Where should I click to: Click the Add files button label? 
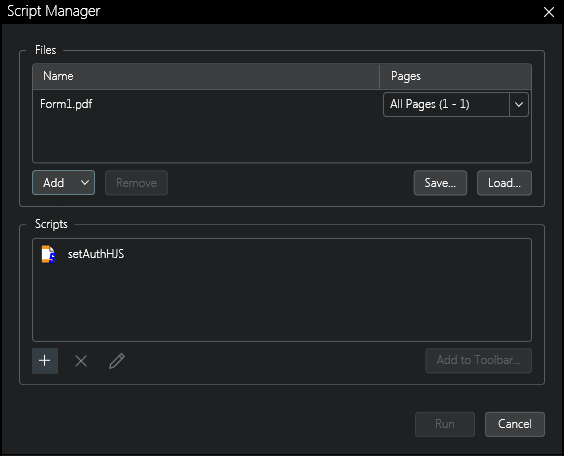(54, 183)
